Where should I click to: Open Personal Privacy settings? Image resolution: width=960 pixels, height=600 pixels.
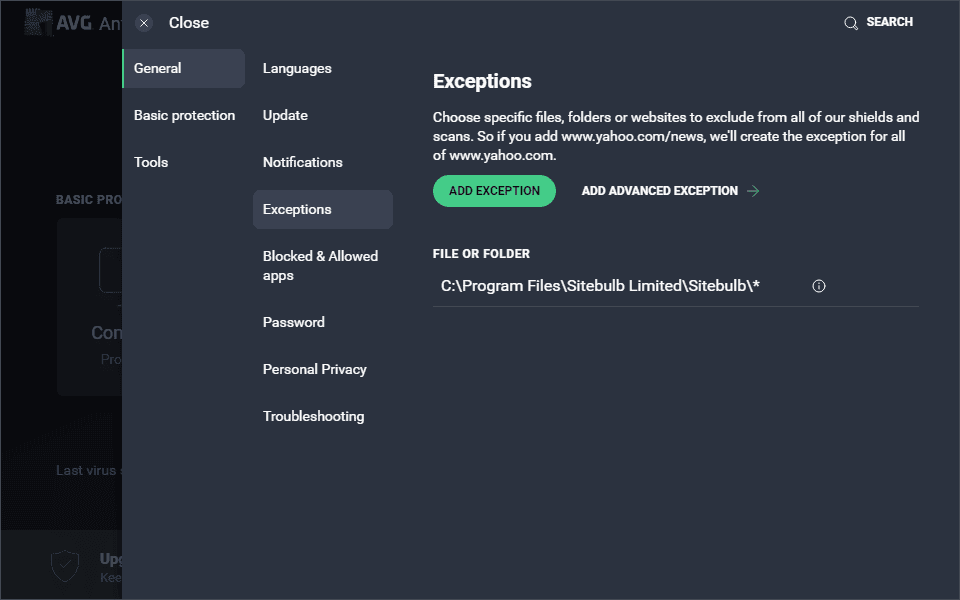click(315, 369)
